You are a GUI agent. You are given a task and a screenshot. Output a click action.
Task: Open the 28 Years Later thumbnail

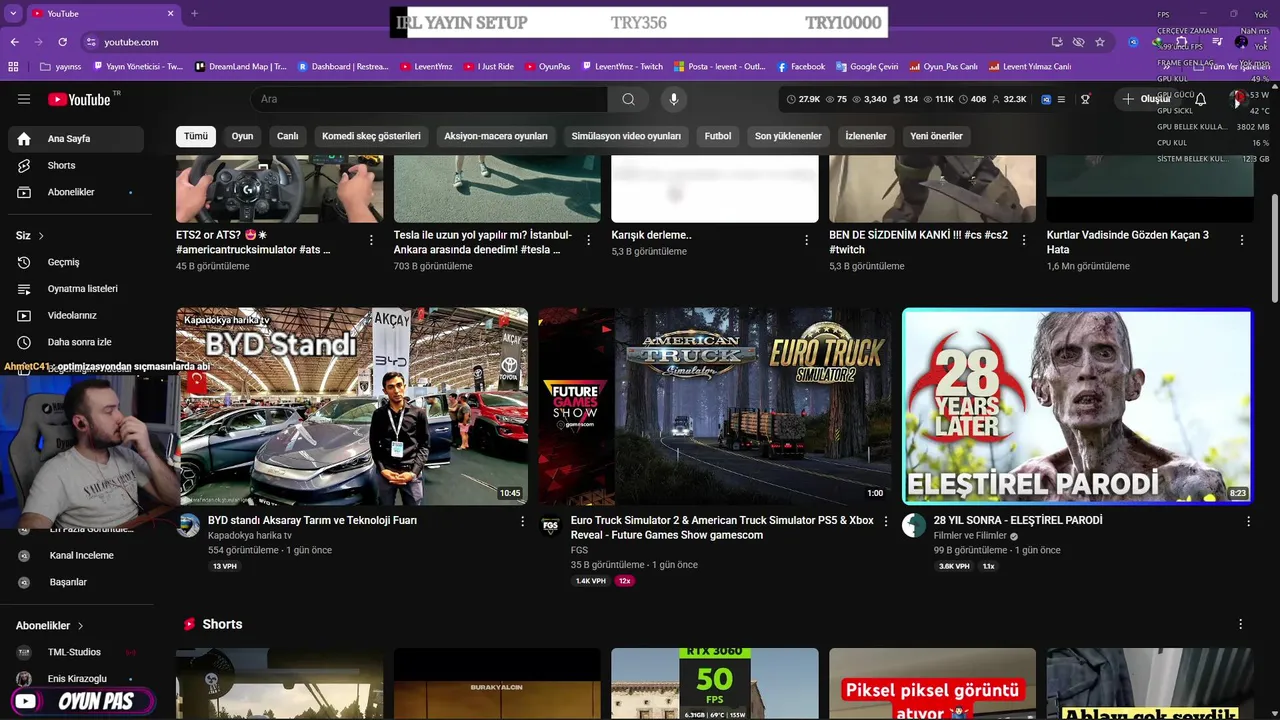[1077, 406]
